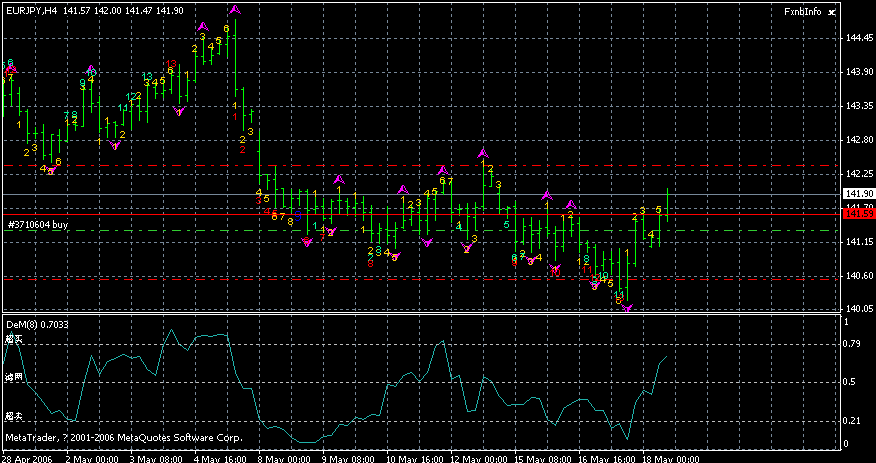Screen dimensions: 876x463
Task: Click the red 141.59 order price tag
Action: (x=858, y=214)
